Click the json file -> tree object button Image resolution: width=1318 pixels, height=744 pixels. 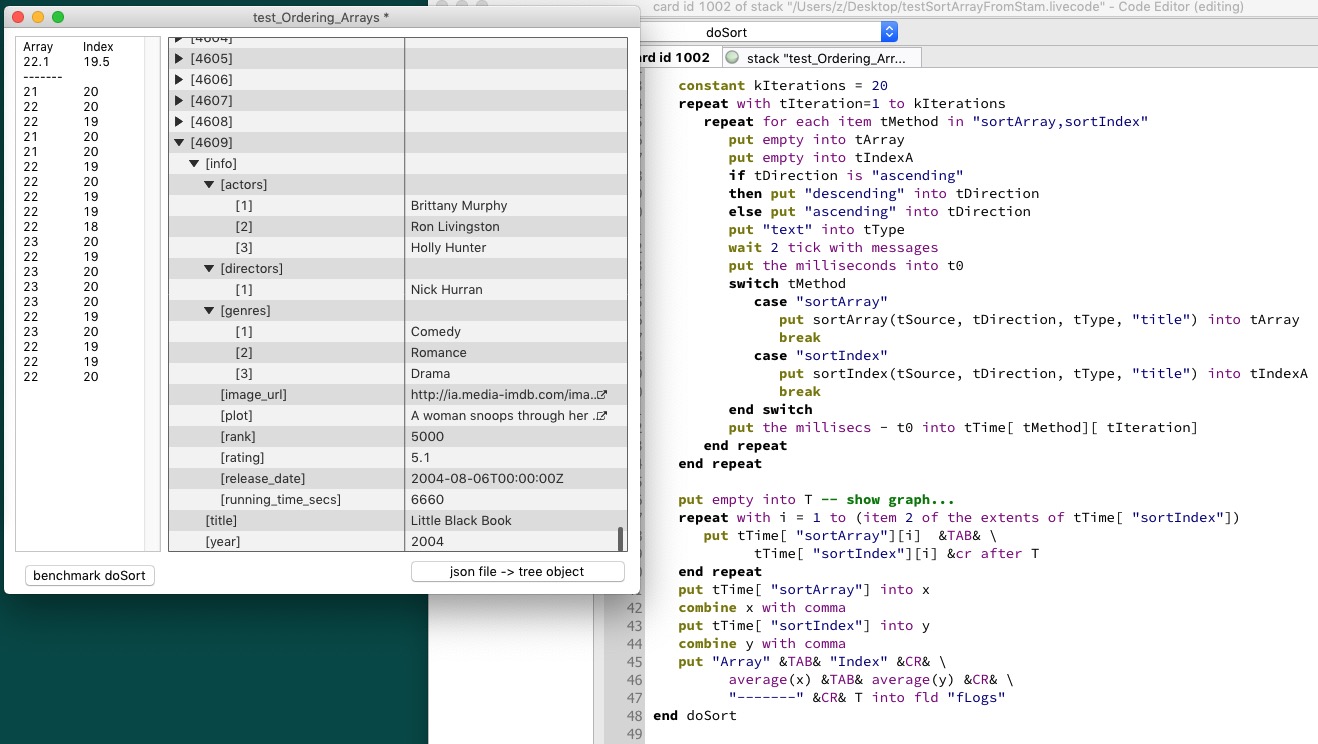(517, 571)
